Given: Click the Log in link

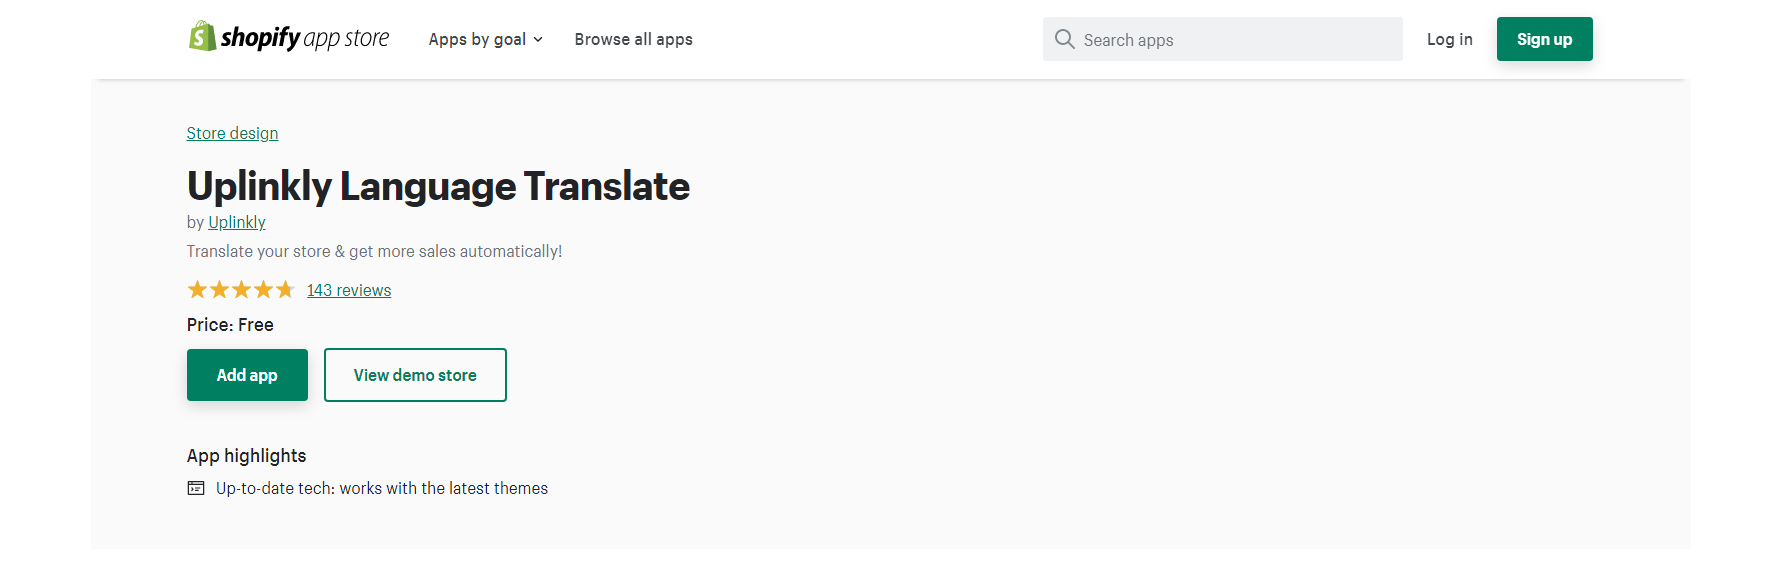Looking at the screenshot, I should click(x=1449, y=39).
